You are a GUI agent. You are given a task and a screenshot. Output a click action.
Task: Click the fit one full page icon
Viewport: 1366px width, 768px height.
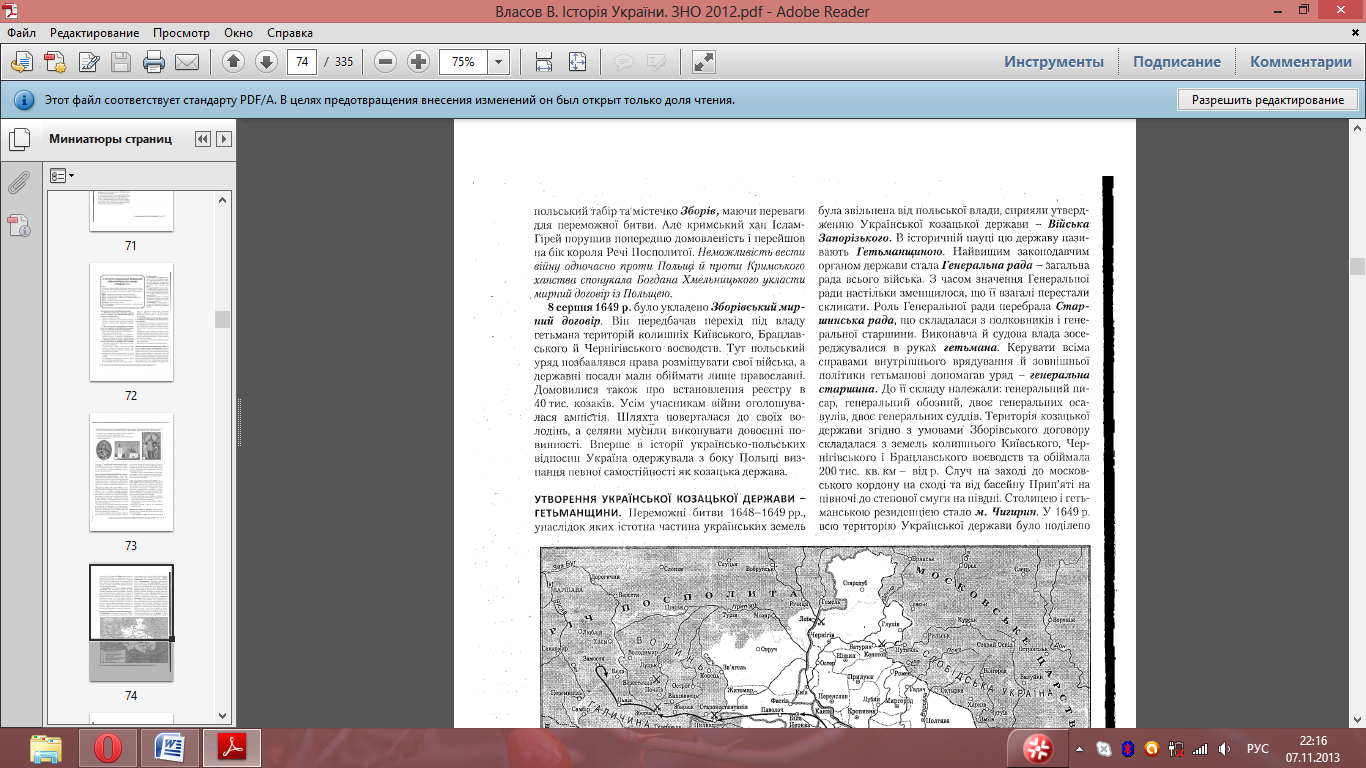[x=577, y=62]
